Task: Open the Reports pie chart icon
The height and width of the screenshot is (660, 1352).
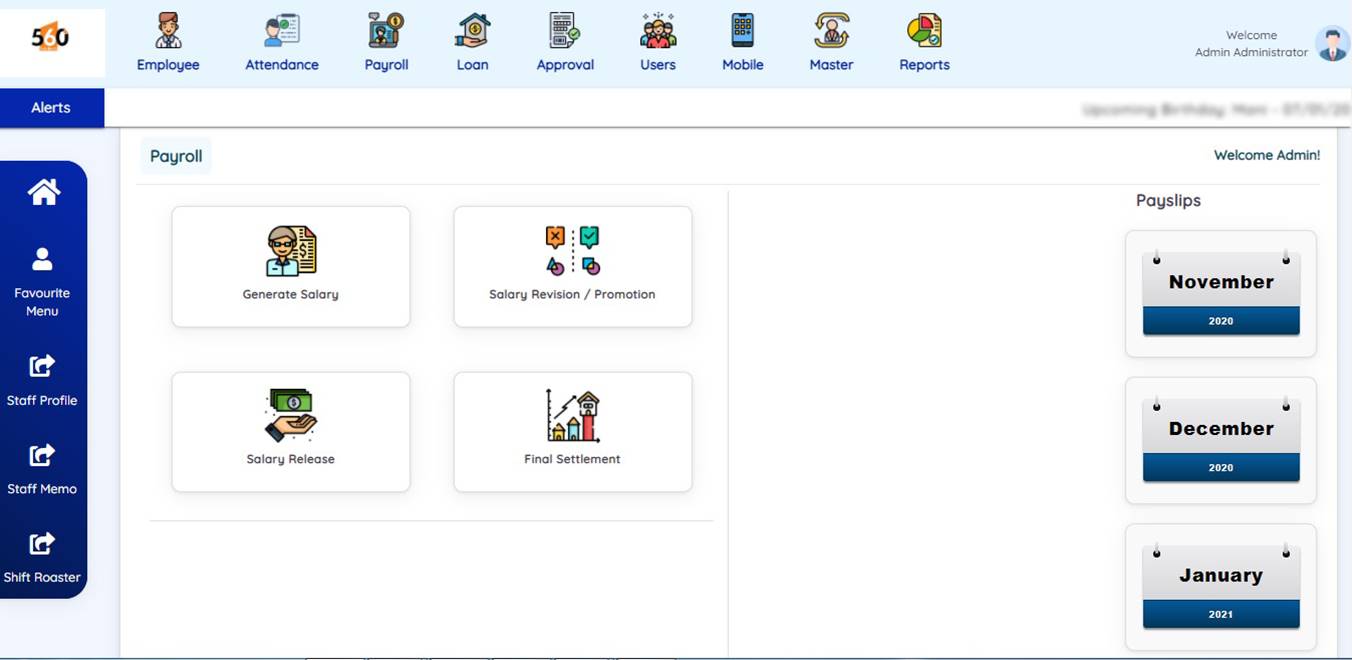Action: [924, 32]
